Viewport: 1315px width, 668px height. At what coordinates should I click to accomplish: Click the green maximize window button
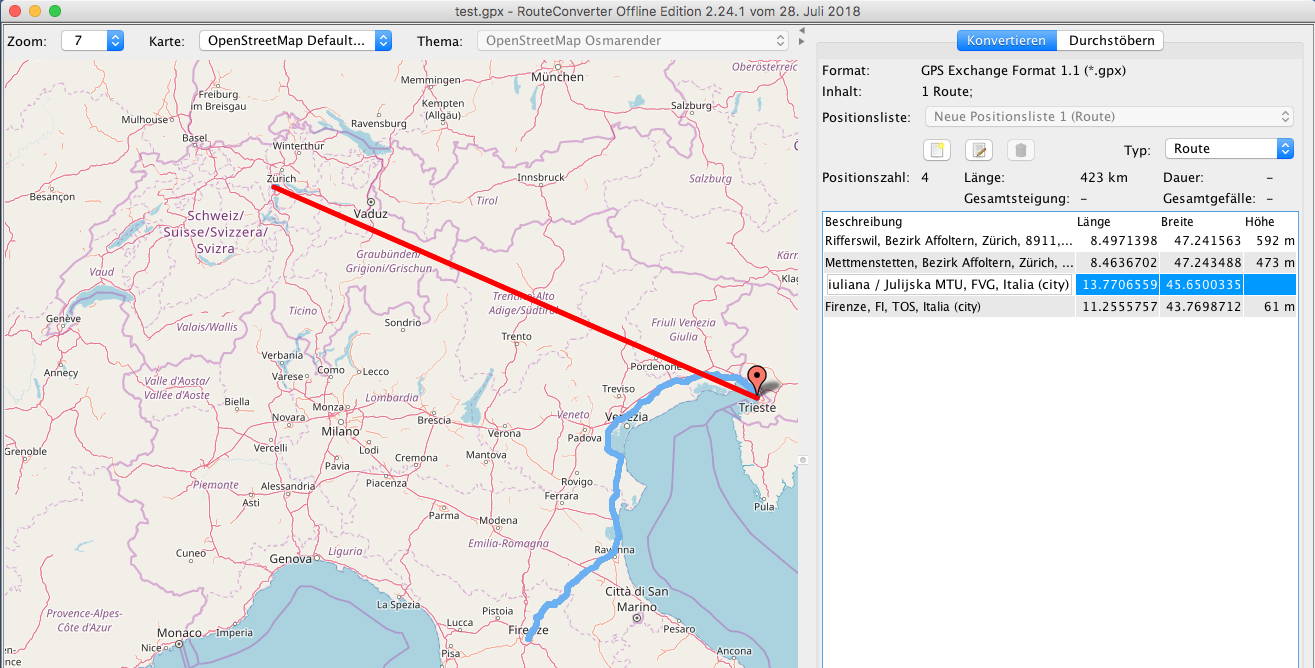(54, 11)
